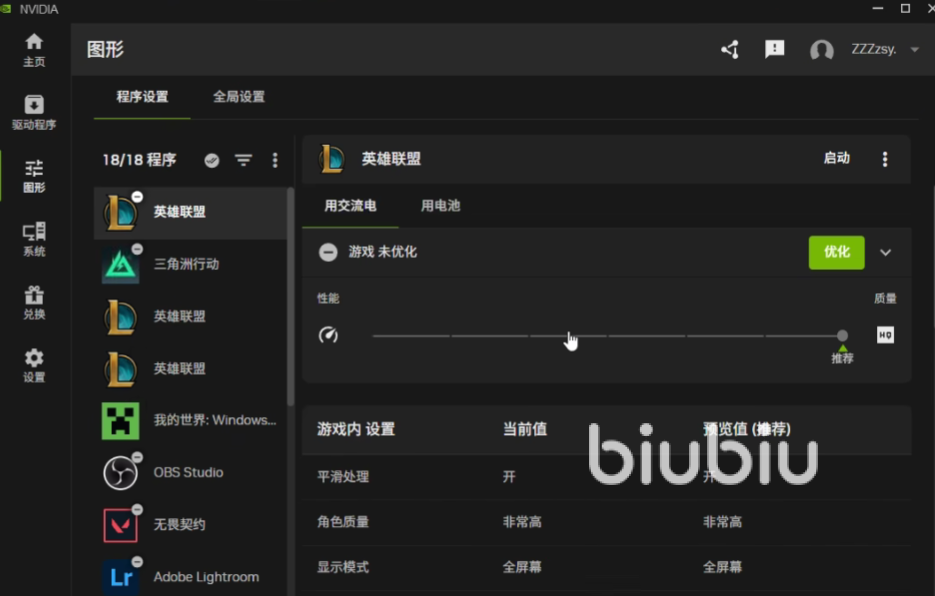The image size is (935, 596).
Task: Open the ZZZzsy. account dropdown arrow
Action: tap(914, 50)
